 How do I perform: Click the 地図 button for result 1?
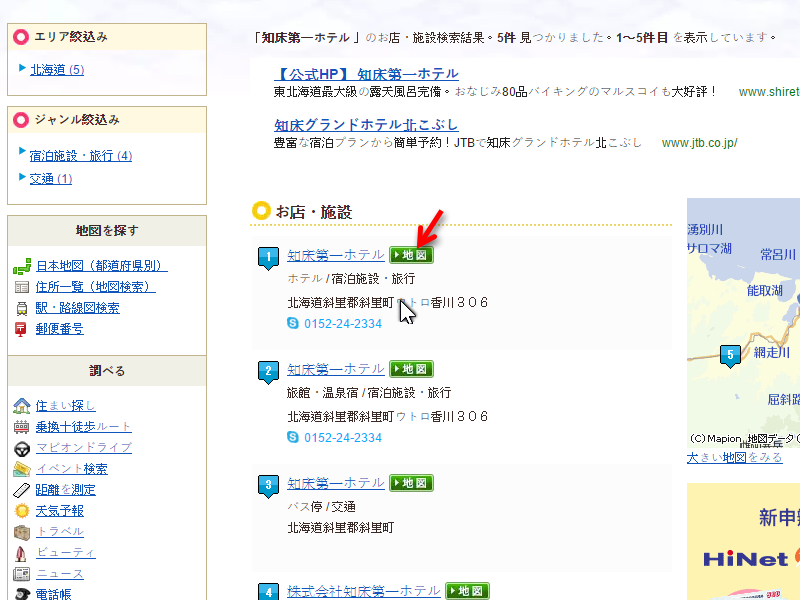[x=411, y=255]
